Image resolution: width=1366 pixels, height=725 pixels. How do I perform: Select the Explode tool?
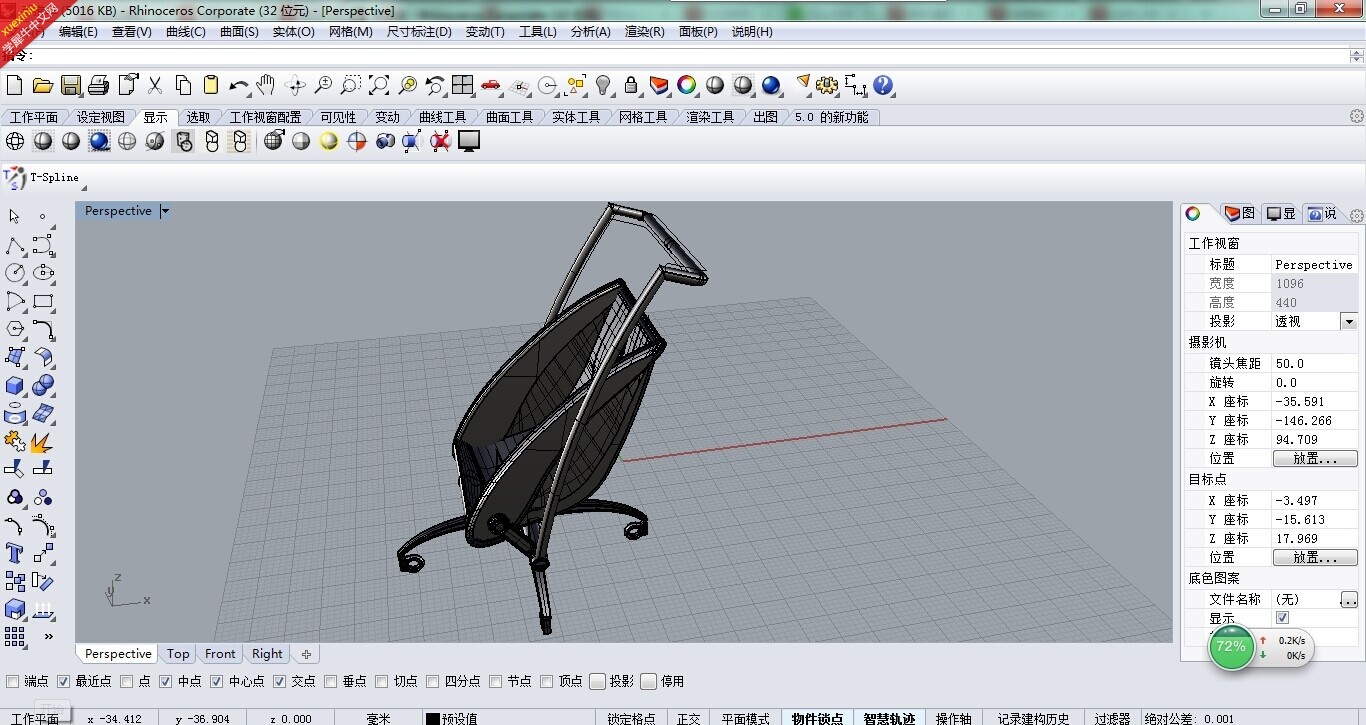tap(42, 441)
